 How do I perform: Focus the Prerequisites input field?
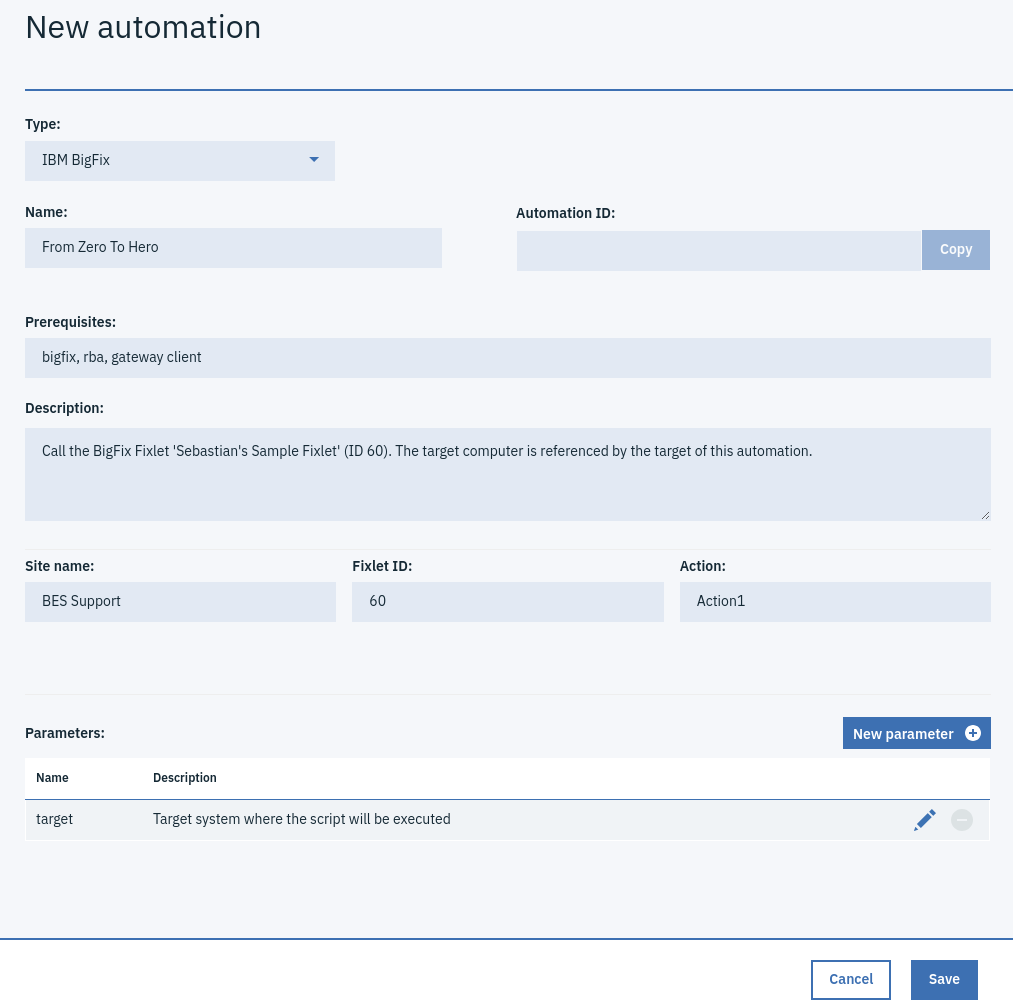click(x=508, y=358)
